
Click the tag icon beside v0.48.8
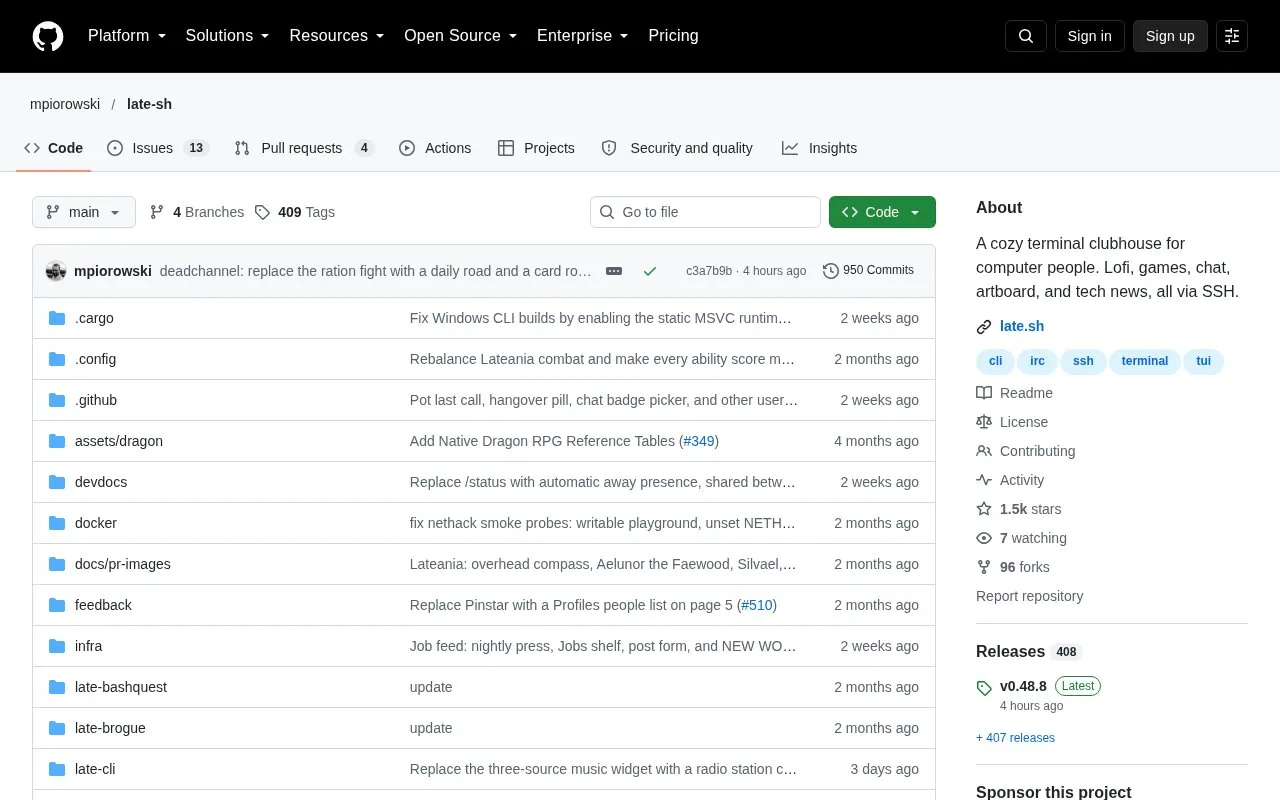984,687
